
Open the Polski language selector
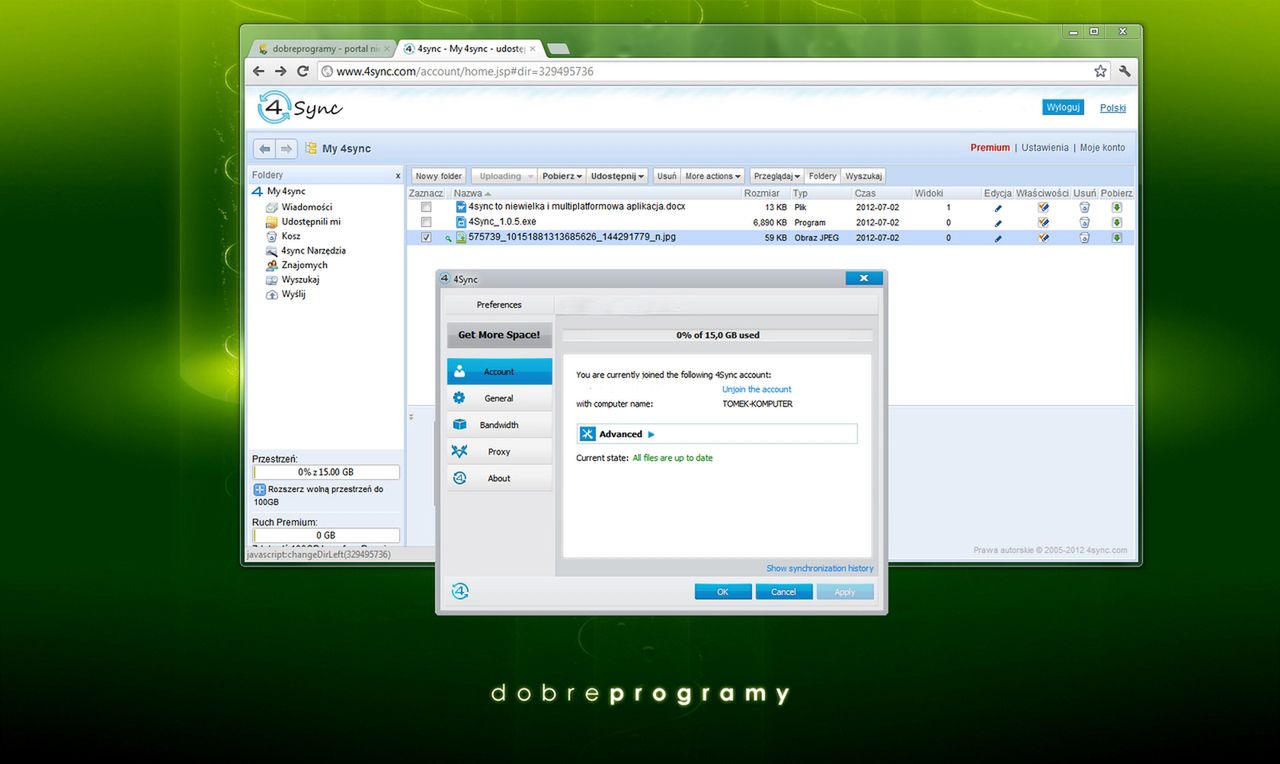coord(1113,108)
